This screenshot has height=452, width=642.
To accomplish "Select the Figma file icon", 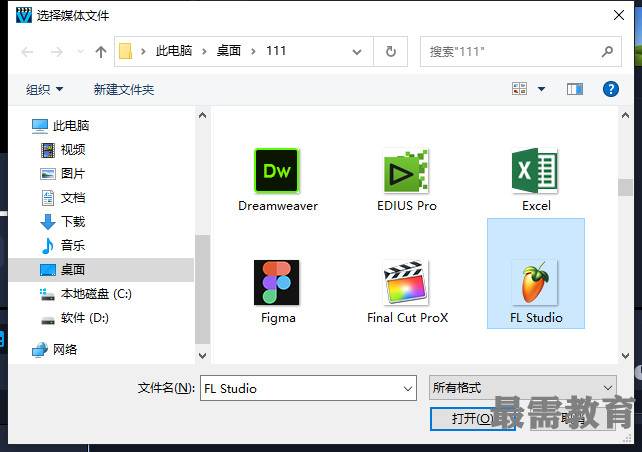I will 277,282.
